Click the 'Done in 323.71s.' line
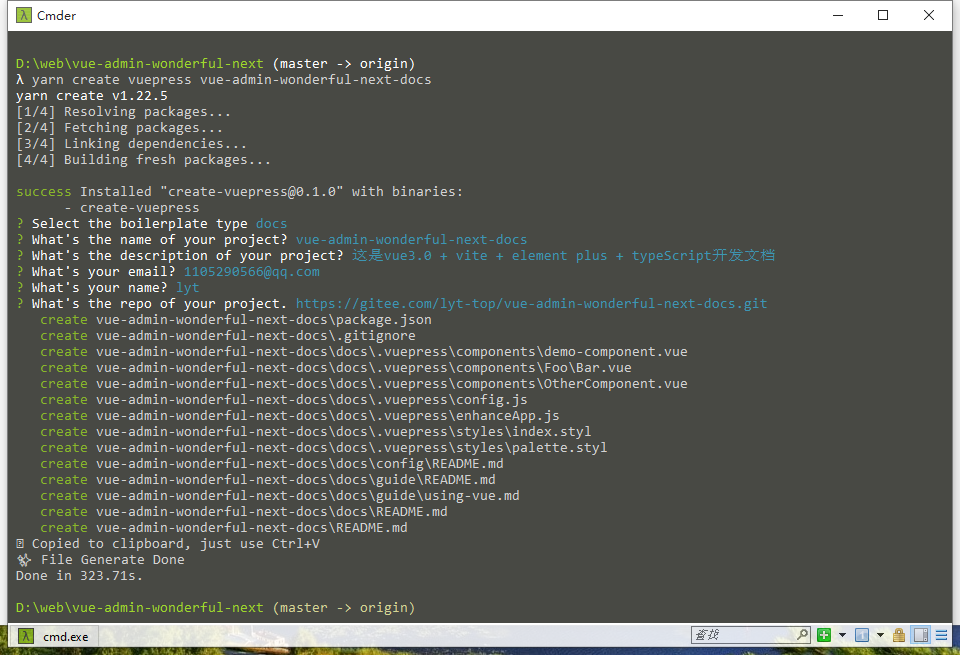This screenshot has height=655, width=960. point(79,575)
